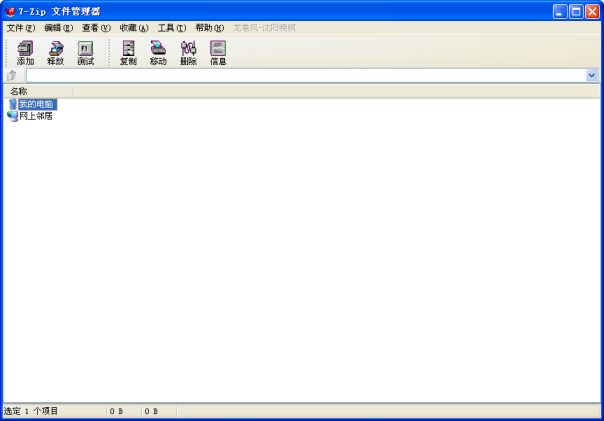Click the 释放 (Extract) toolbar icon
This screenshot has height=421, width=604.
point(55,53)
